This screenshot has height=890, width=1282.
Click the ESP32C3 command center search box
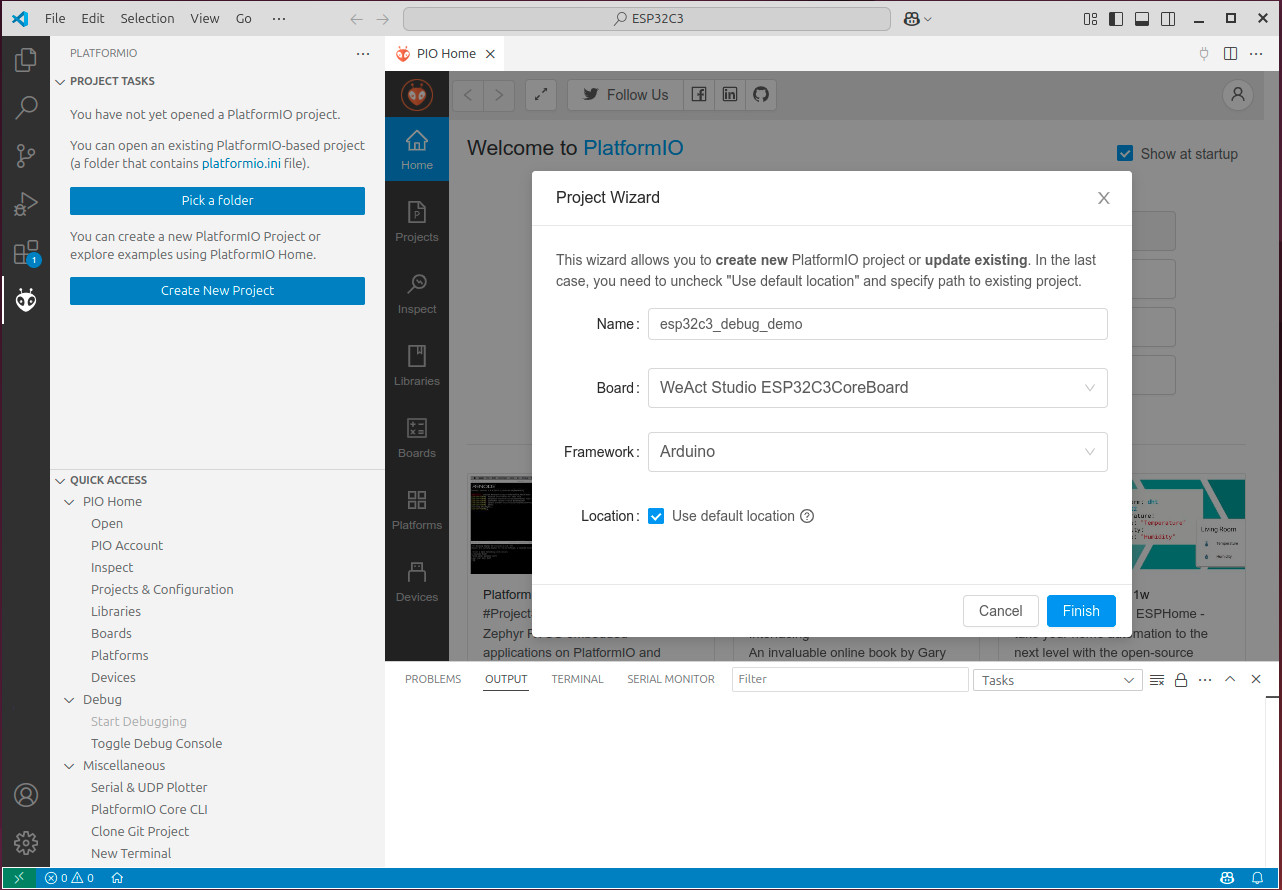point(647,19)
